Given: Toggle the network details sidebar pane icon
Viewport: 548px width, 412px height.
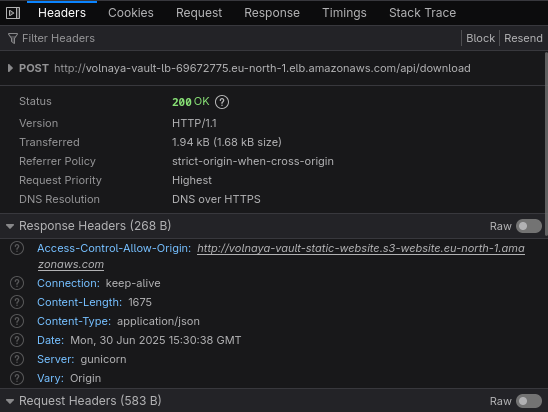Looking at the screenshot, I should pyautogui.click(x=13, y=13).
